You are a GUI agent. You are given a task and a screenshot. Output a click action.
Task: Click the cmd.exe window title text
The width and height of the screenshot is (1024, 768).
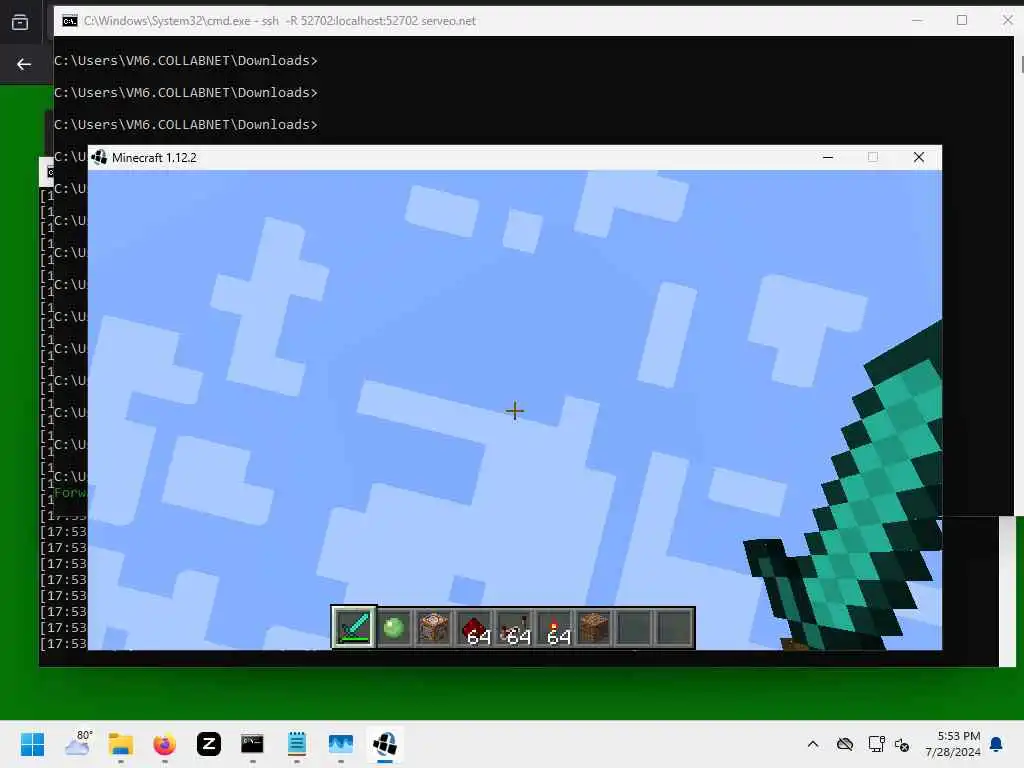(x=280, y=21)
